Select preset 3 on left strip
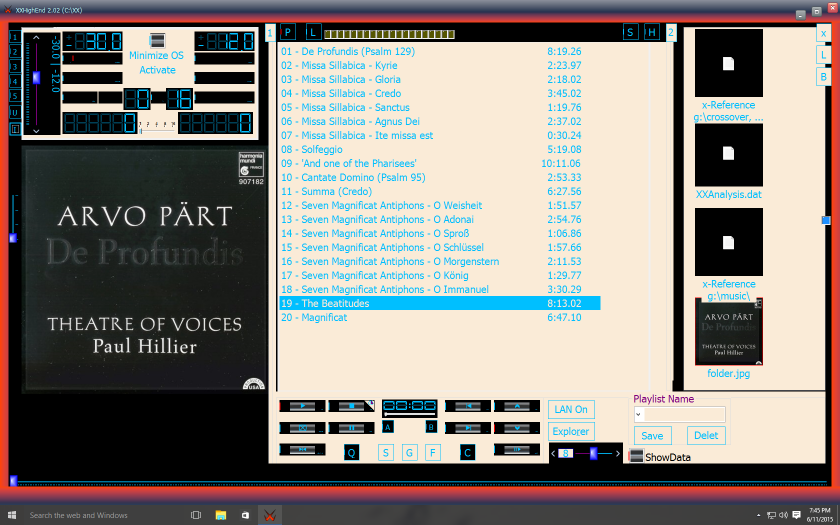840x525 pixels. tap(15, 67)
